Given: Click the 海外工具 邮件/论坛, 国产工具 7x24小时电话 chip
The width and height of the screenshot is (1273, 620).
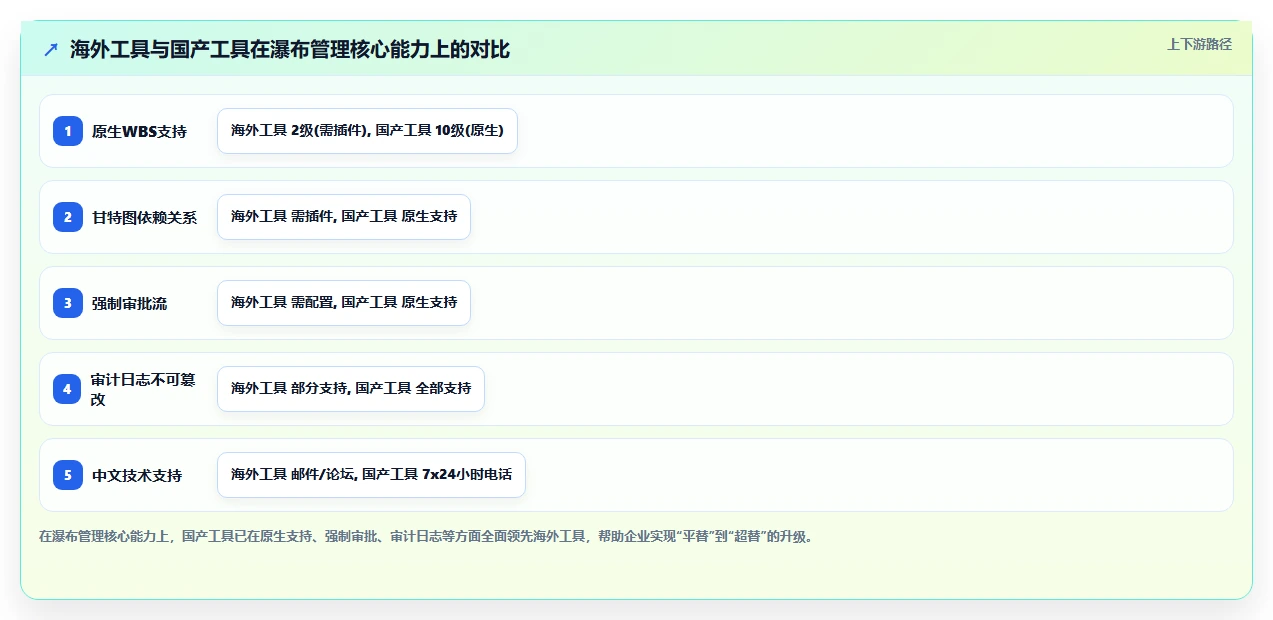Looking at the screenshot, I should tap(371, 475).
